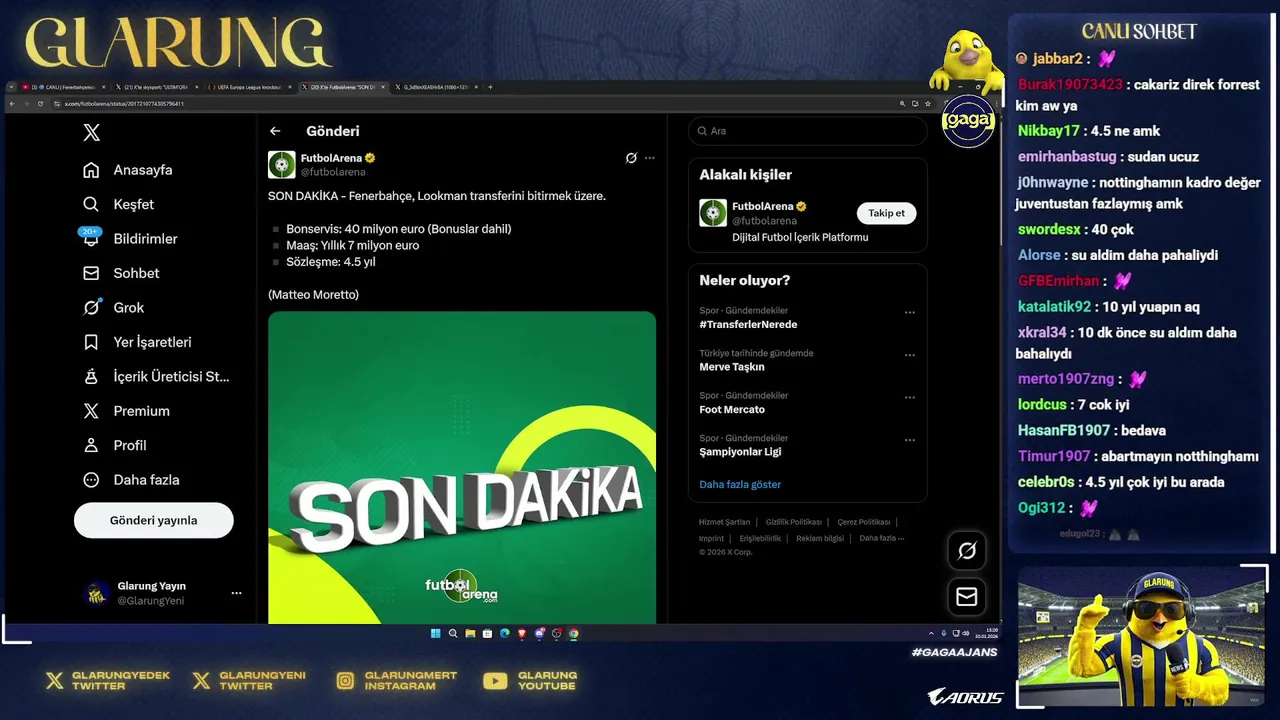Open Brave browser from taskbar
Viewport: 1280px width, 720px height.
[522, 633]
